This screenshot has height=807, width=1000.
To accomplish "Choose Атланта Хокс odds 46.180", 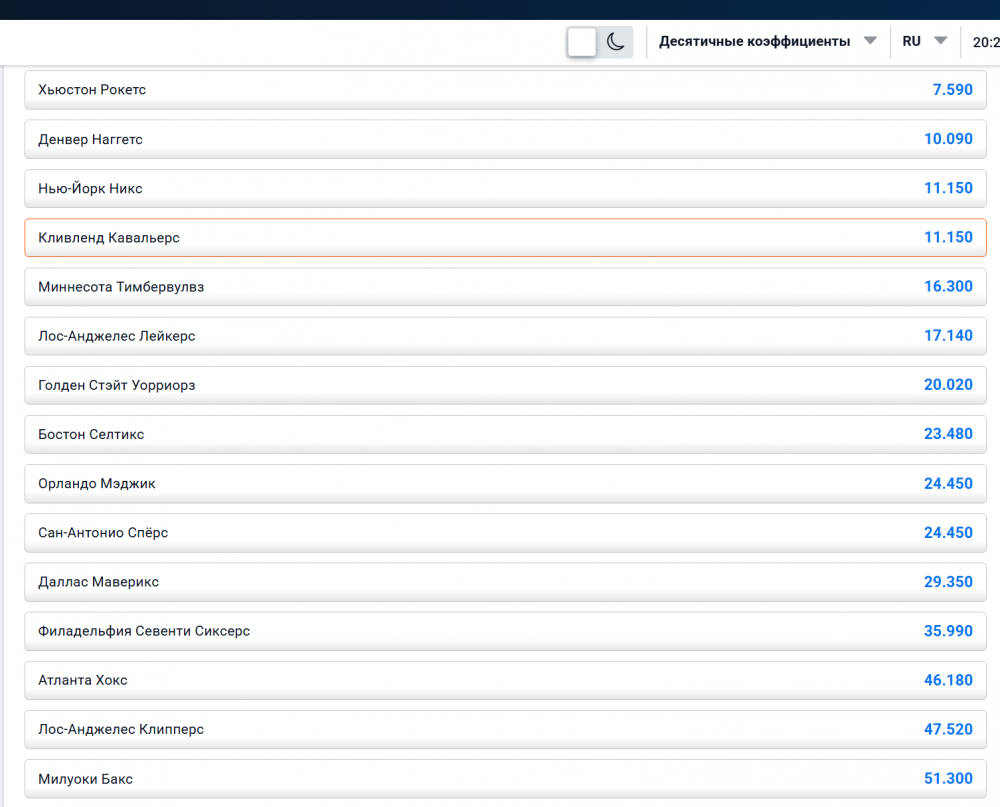I will tap(505, 680).
